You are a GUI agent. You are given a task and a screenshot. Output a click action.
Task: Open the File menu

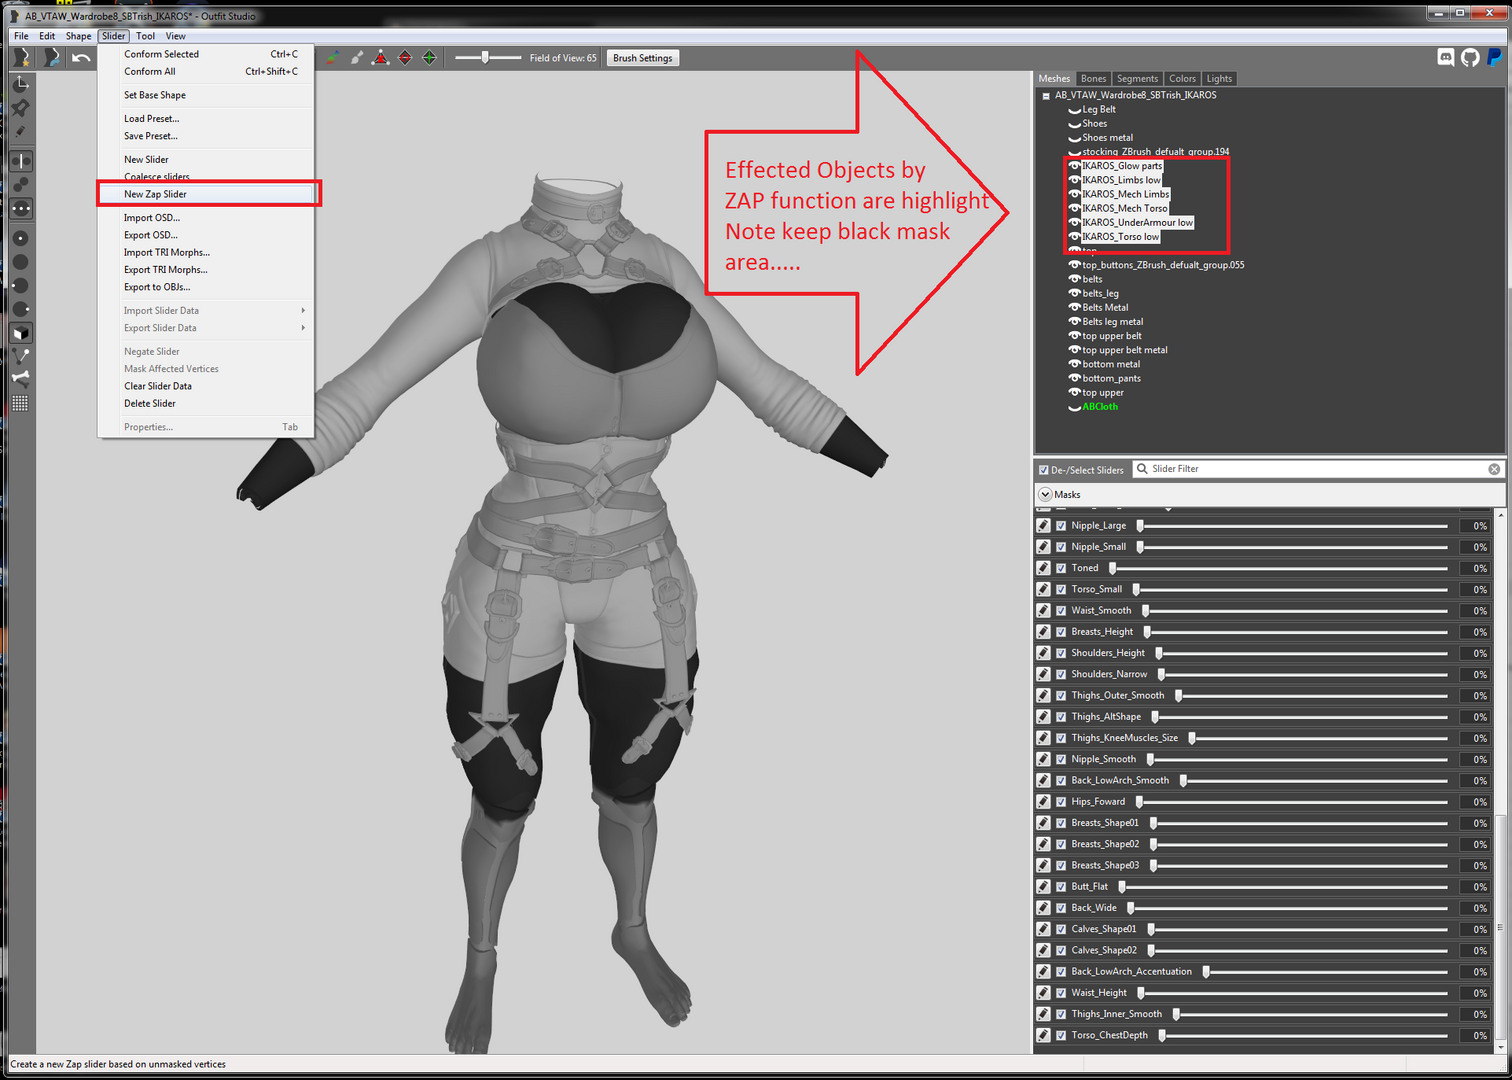point(21,36)
